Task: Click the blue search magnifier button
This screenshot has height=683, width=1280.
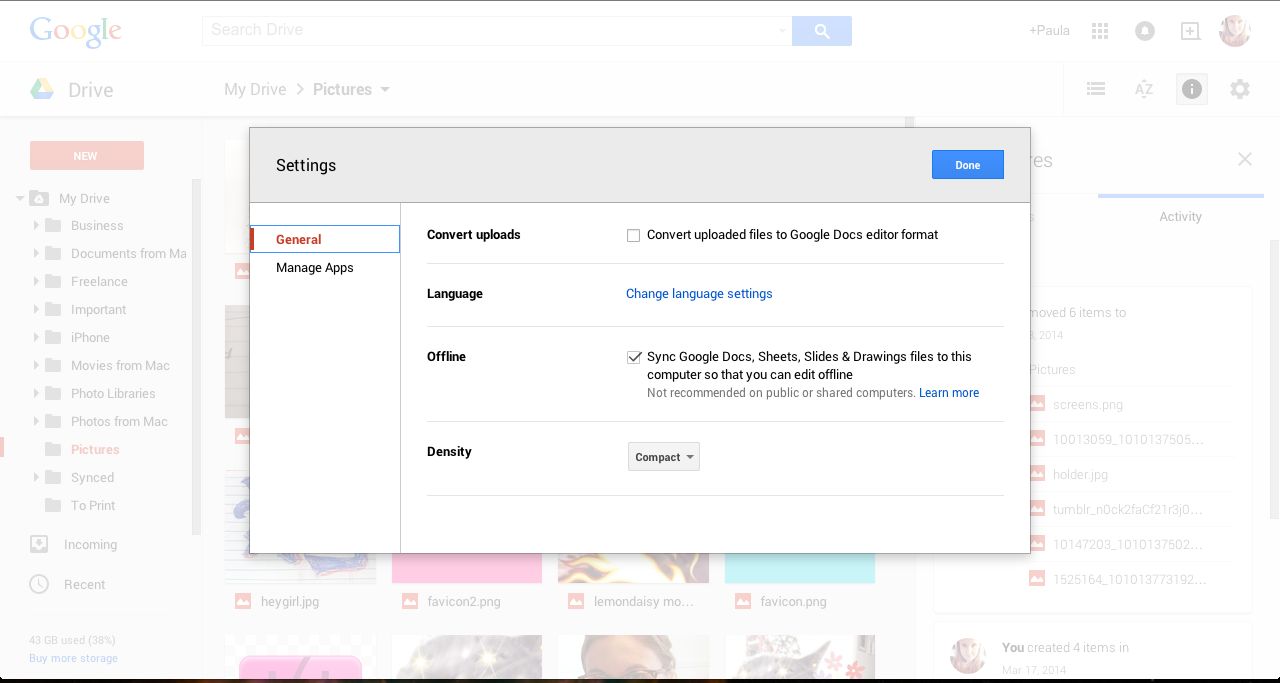Action: (x=822, y=31)
